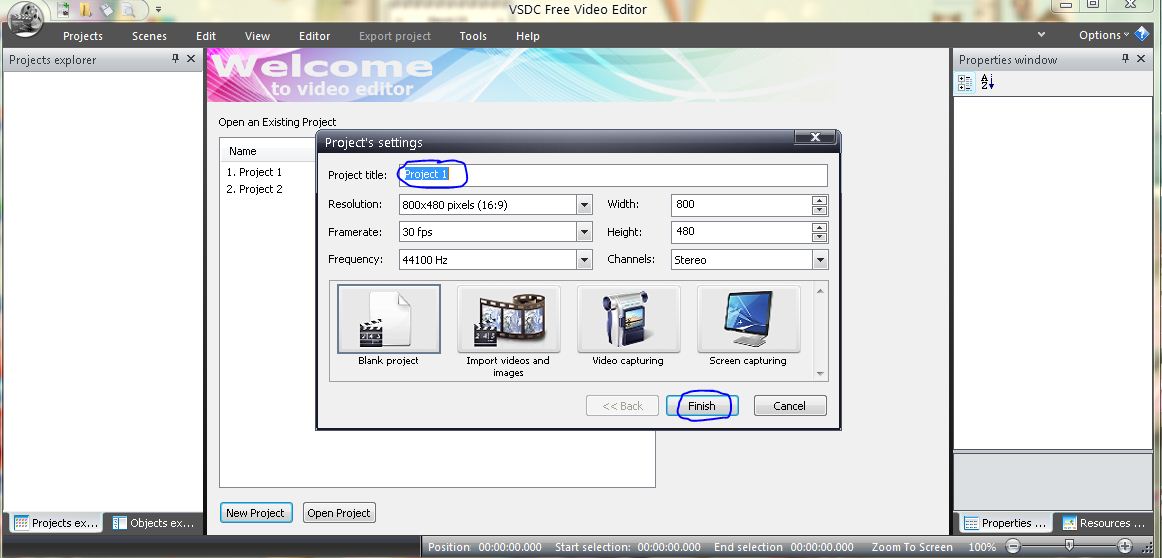
Task: Click the third quick-access toolbar icon
Action: pos(107,10)
